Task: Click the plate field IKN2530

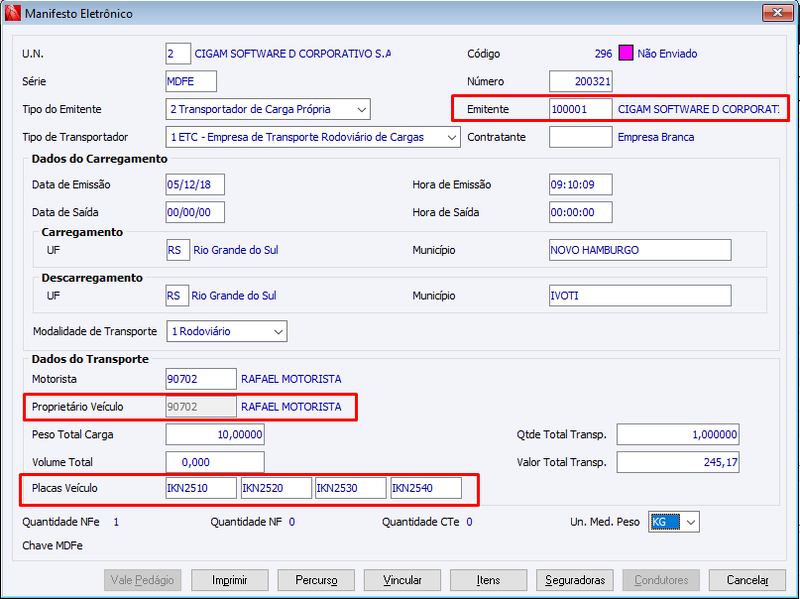Action: click(x=351, y=488)
